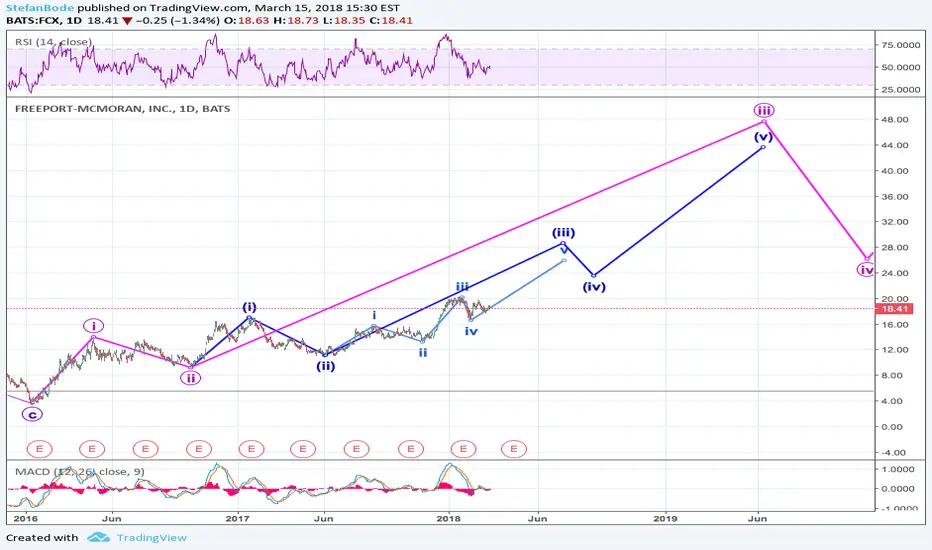
Task: Select the blue (iii) wave label
Action: coord(563,232)
